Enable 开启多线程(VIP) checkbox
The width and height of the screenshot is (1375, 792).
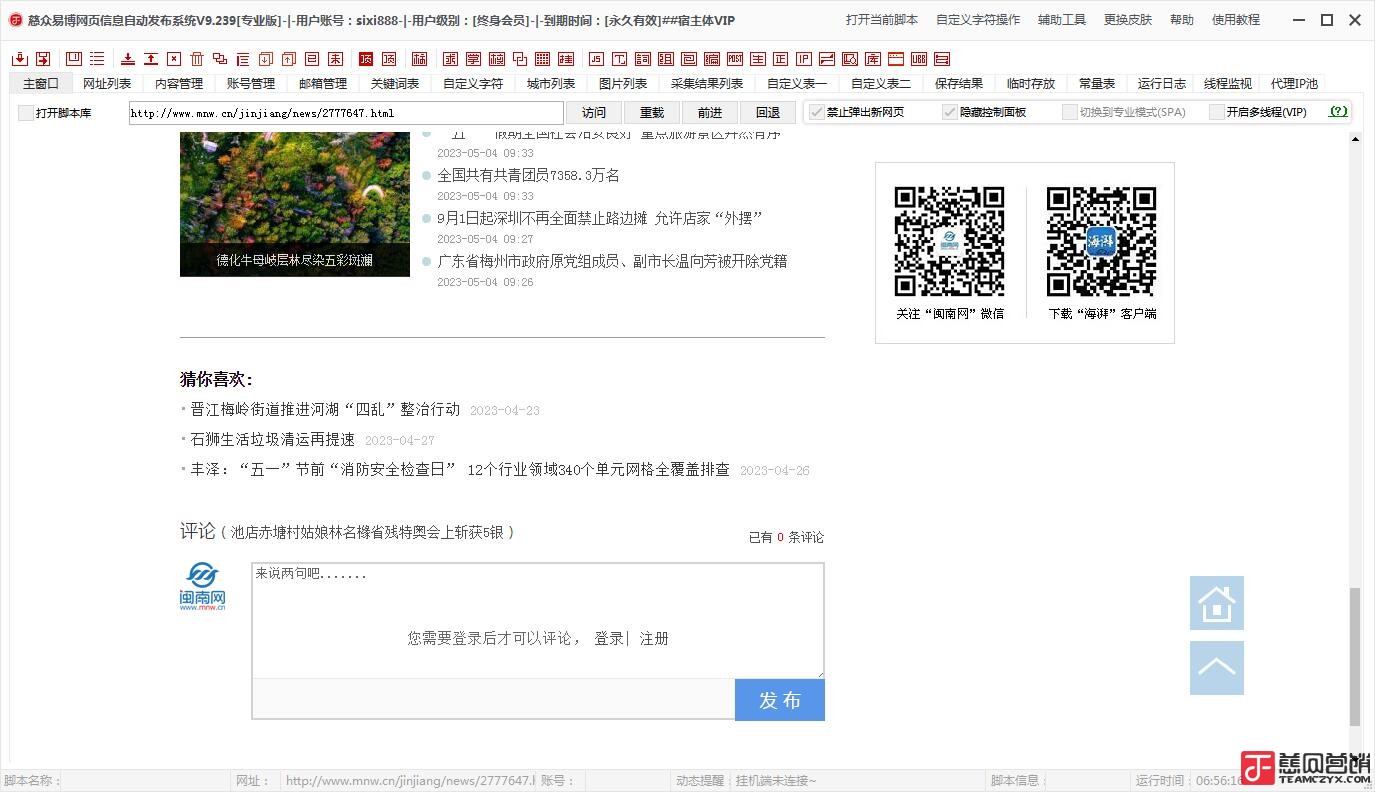click(1217, 112)
